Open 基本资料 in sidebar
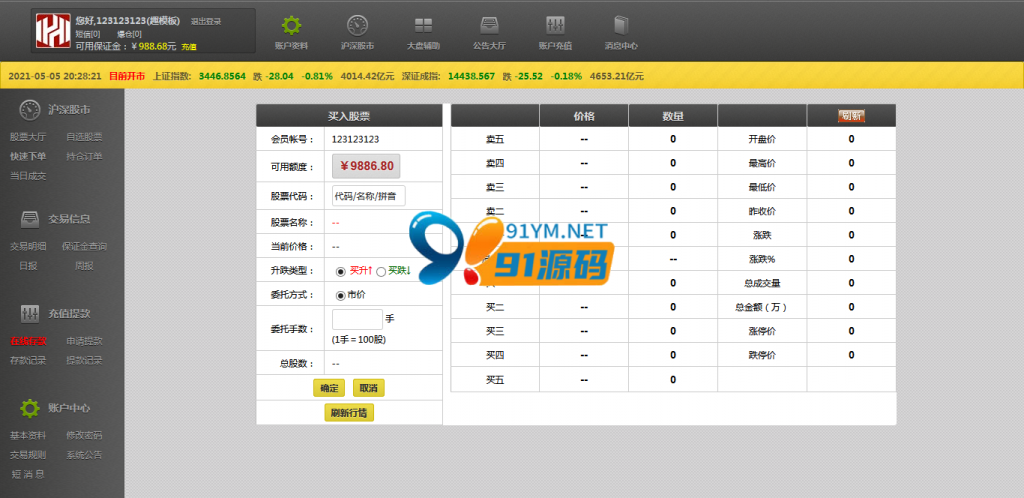The width and height of the screenshot is (1024, 498). [28, 435]
